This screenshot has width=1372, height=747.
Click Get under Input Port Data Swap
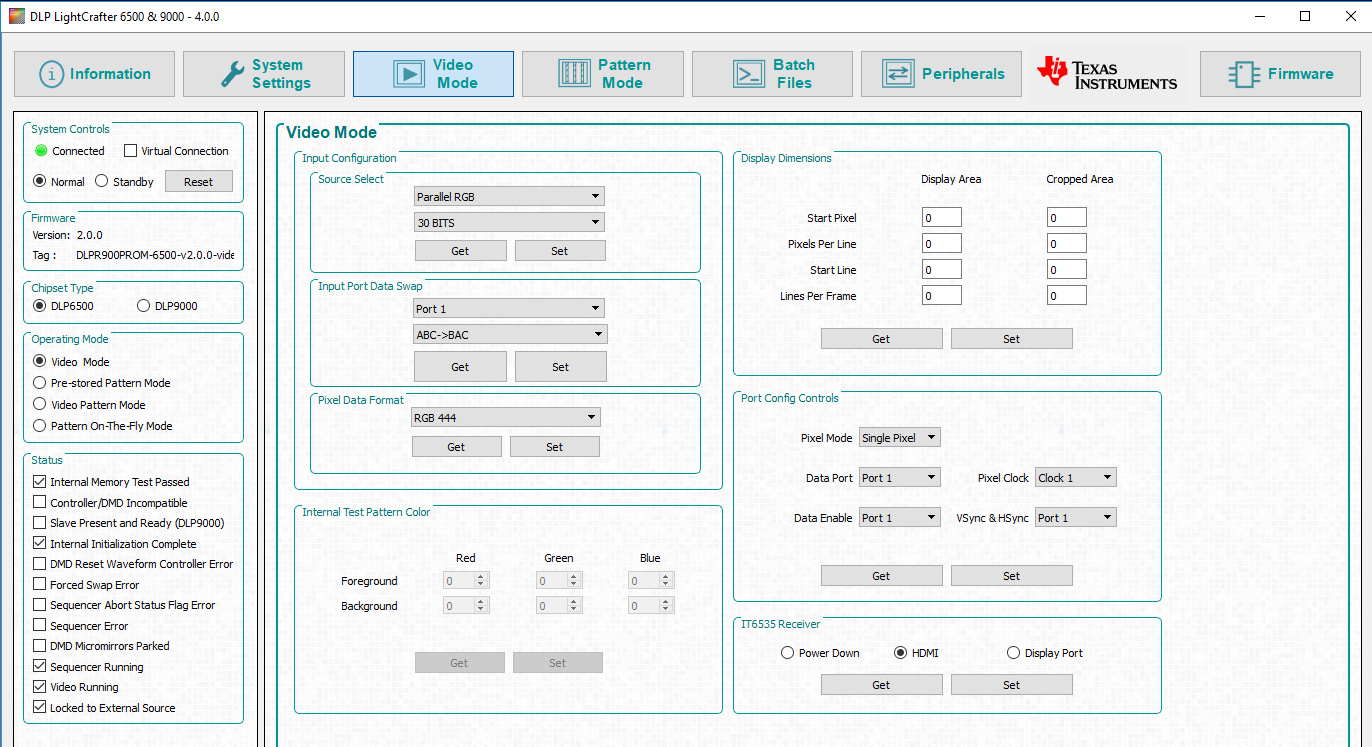(x=460, y=367)
